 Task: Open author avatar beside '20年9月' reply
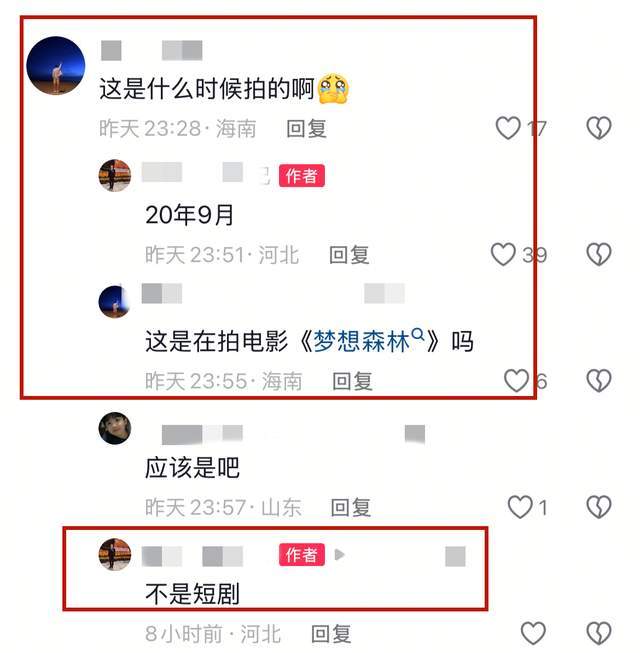point(115,175)
